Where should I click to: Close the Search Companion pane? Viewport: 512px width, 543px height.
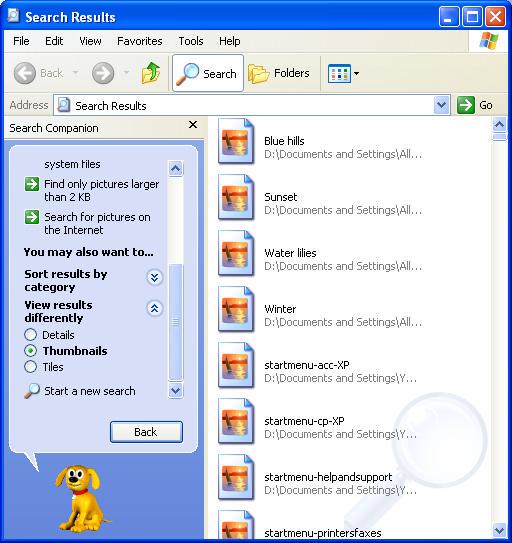193,125
